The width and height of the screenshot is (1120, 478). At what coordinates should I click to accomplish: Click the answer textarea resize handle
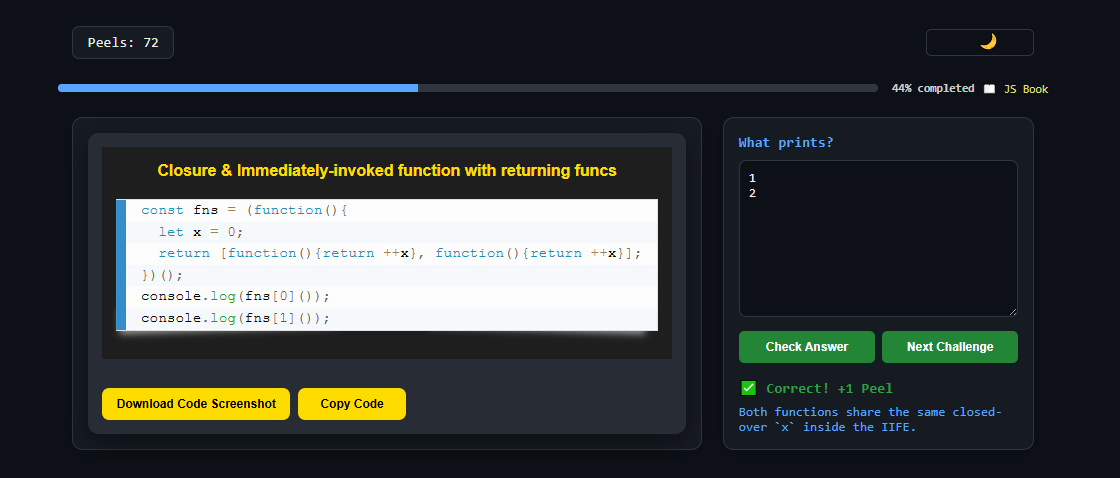point(1012,311)
